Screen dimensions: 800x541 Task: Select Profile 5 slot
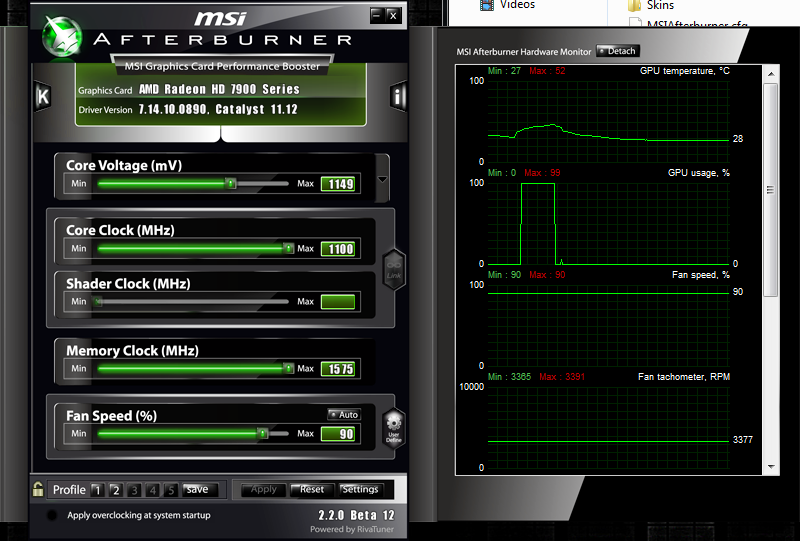(x=171, y=490)
